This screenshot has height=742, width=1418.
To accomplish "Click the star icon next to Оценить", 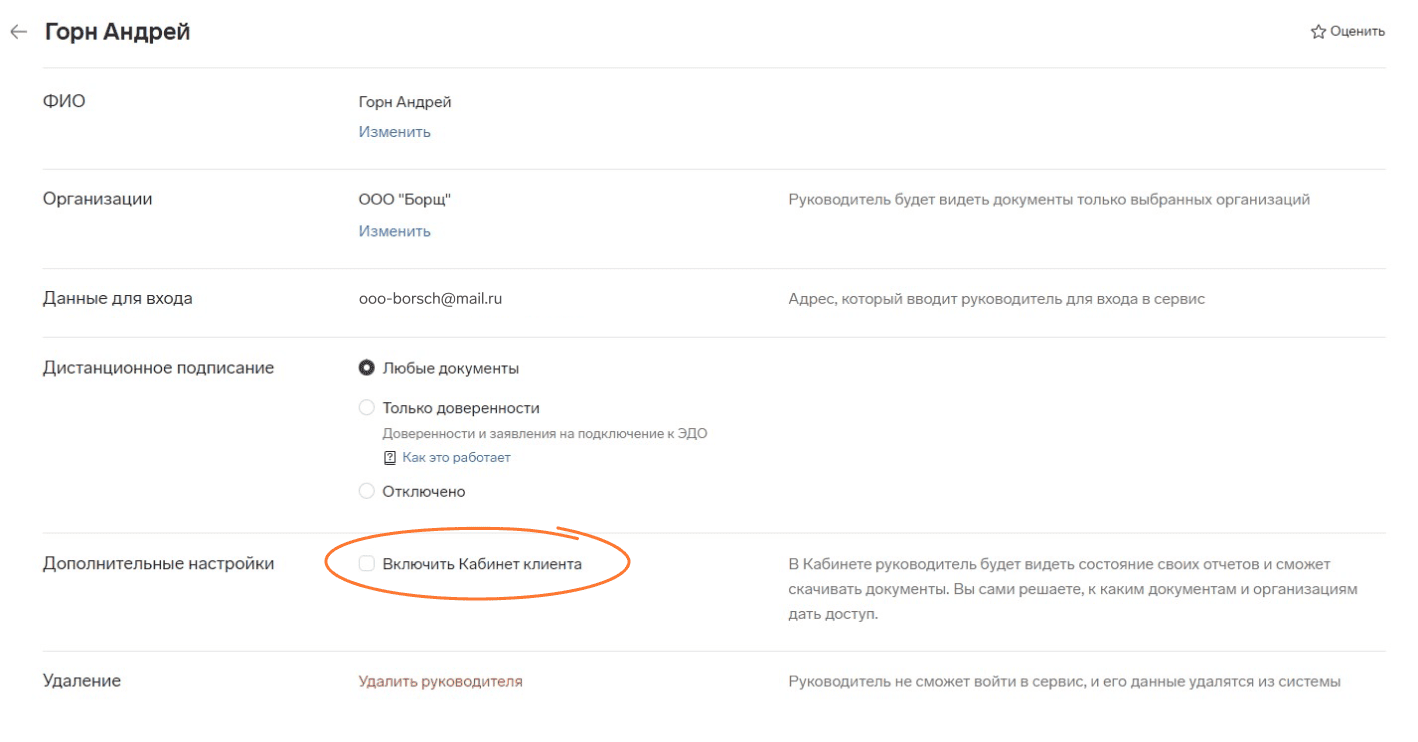I will 1318,32.
